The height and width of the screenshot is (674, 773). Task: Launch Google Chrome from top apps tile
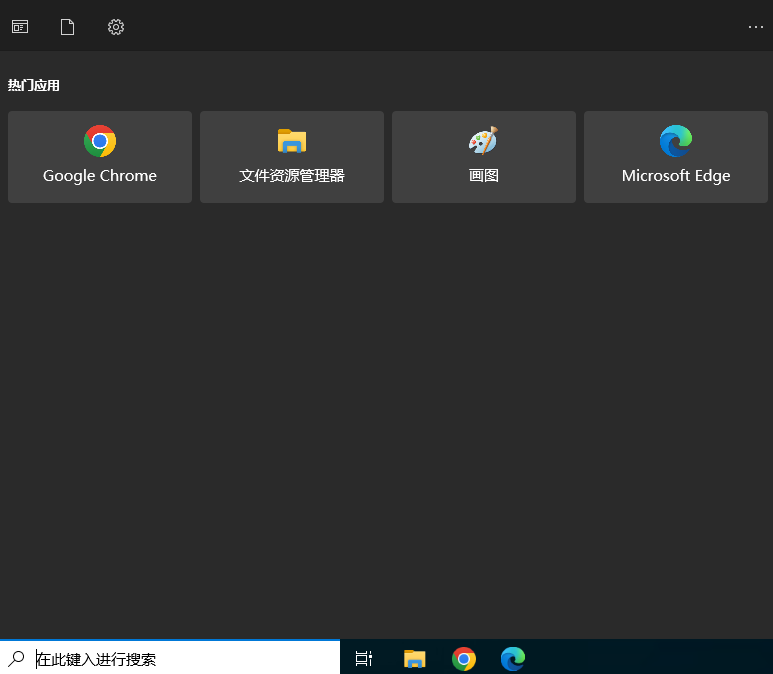(x=100, y=157)
